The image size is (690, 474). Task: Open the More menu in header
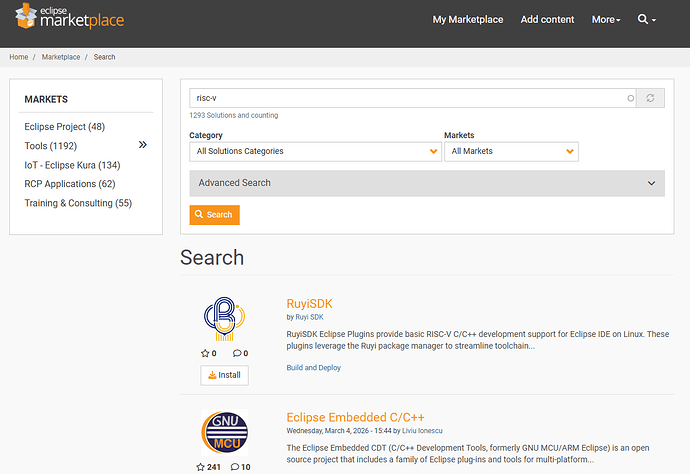(606, 19)
